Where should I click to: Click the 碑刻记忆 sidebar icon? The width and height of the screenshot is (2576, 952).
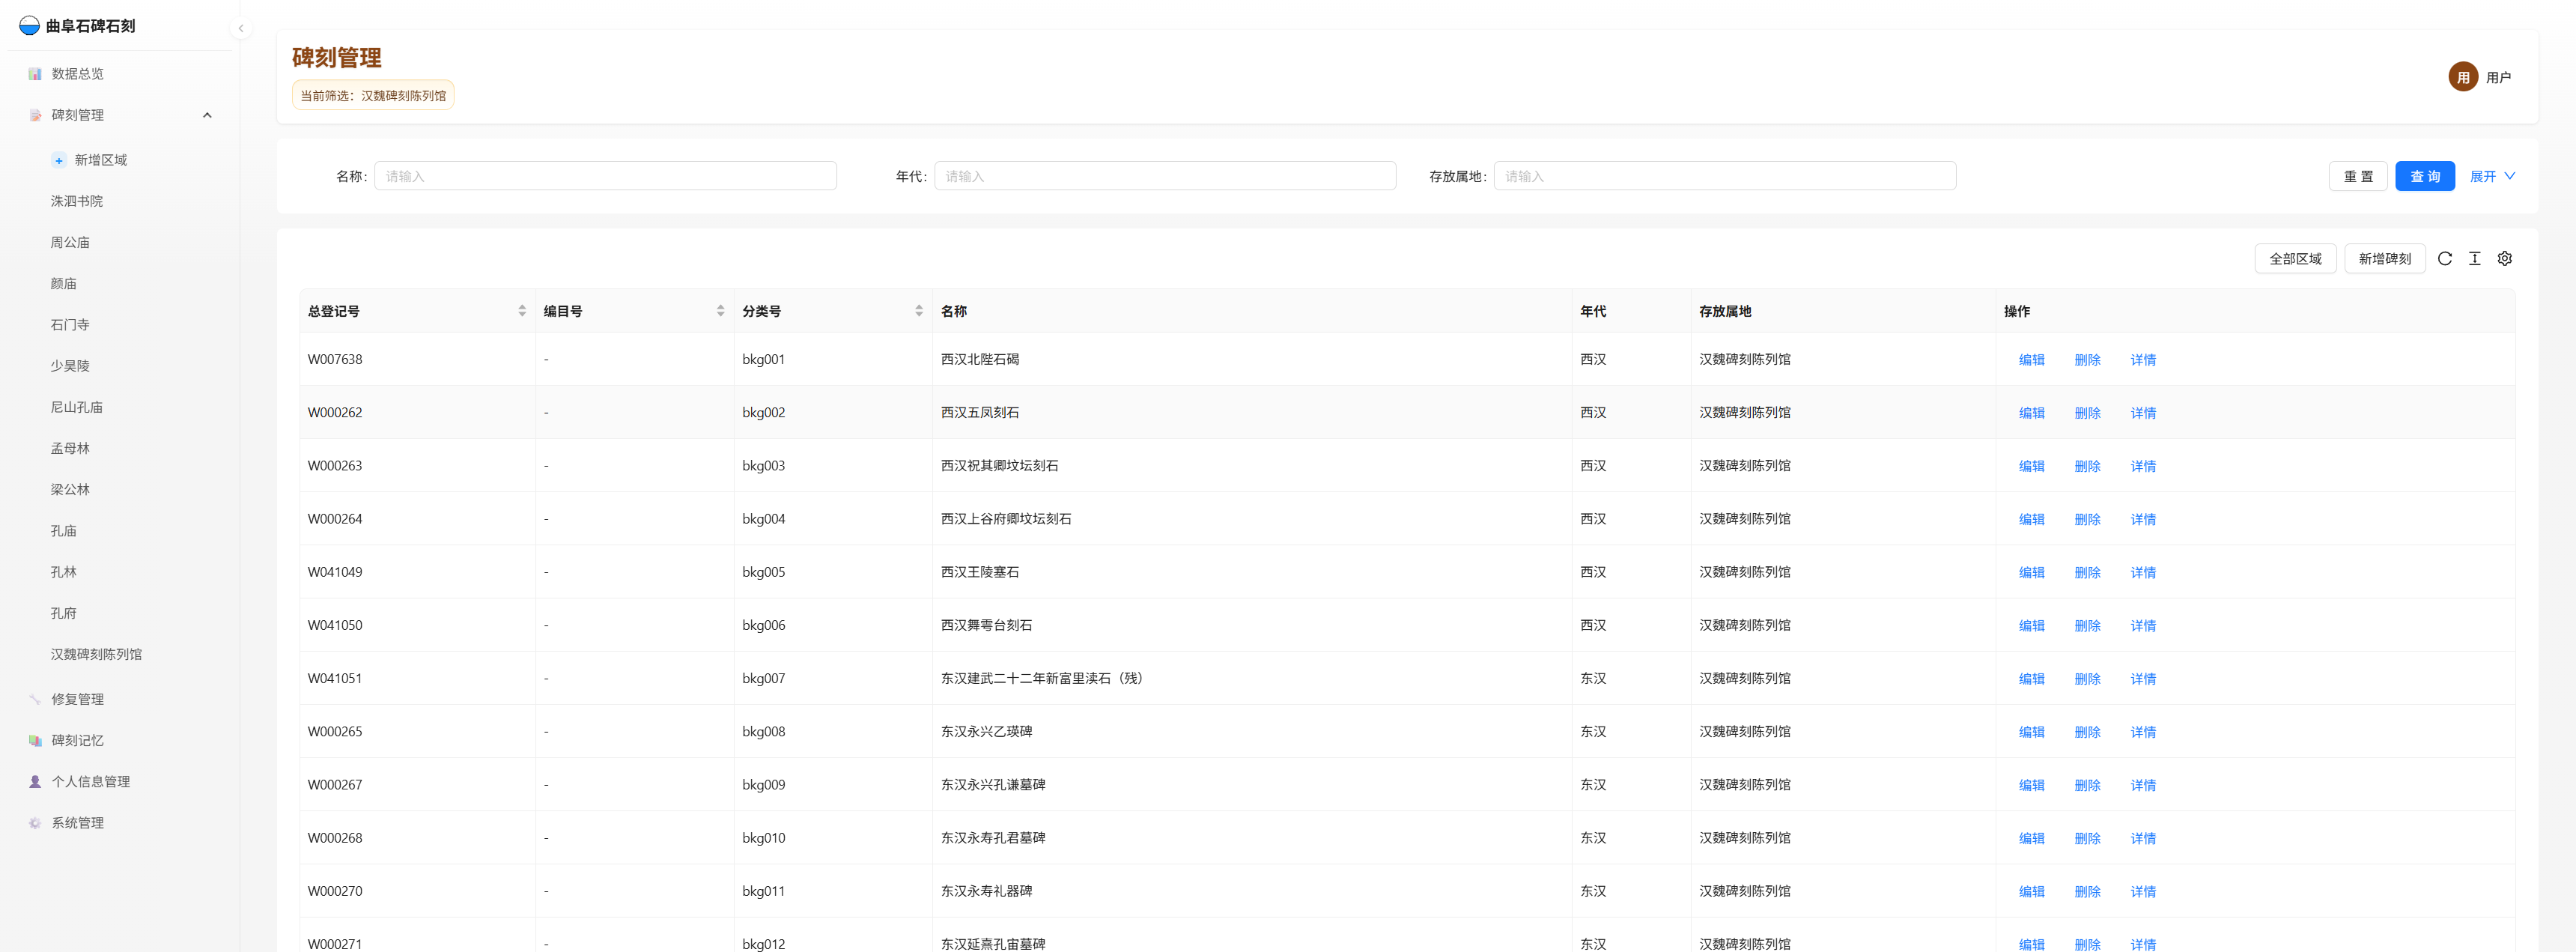coord(35,741)
